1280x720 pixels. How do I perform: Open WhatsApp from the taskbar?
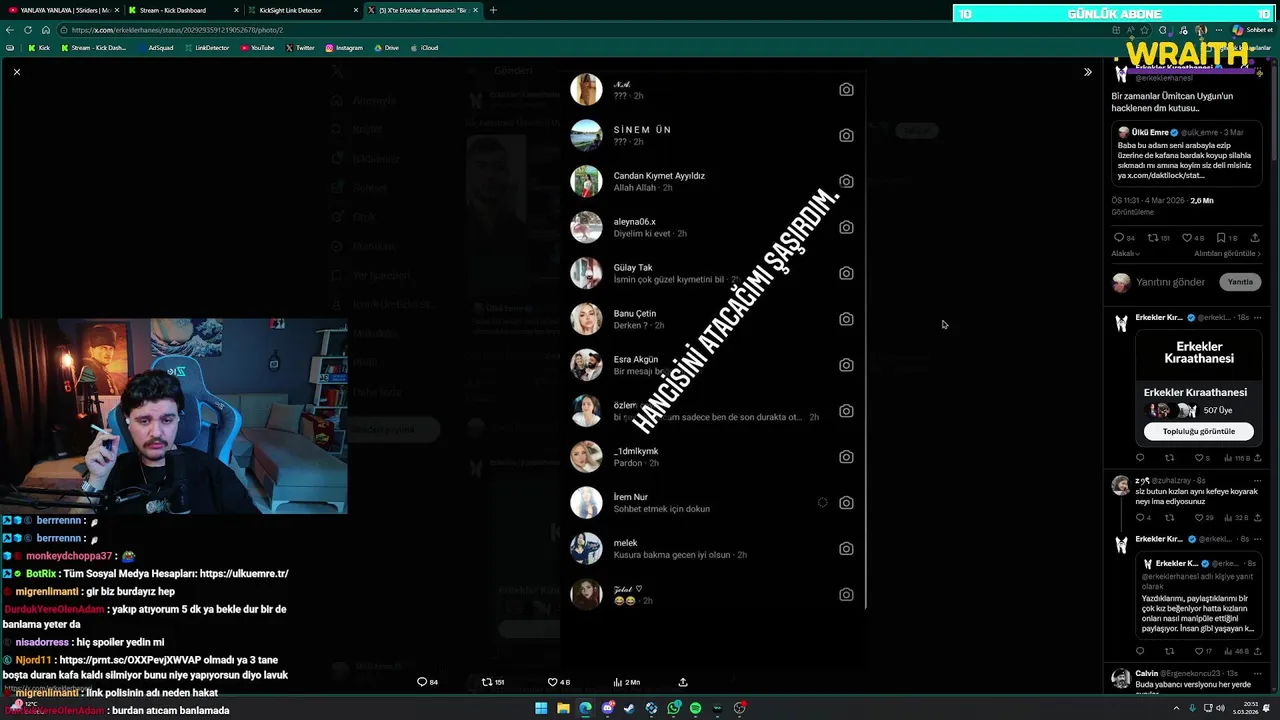coord(673,708)
